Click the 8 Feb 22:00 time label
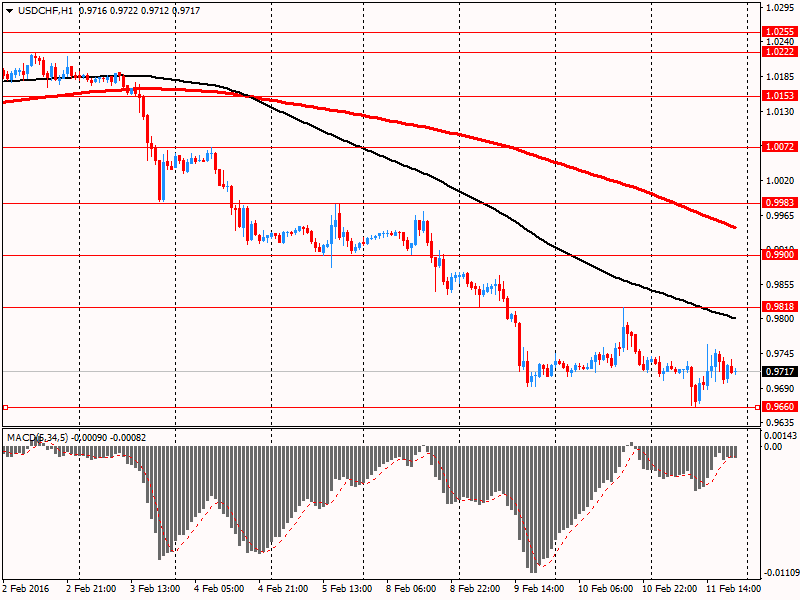Image resolution: width=800 pixels, height=600 pixels. point(476,589)
